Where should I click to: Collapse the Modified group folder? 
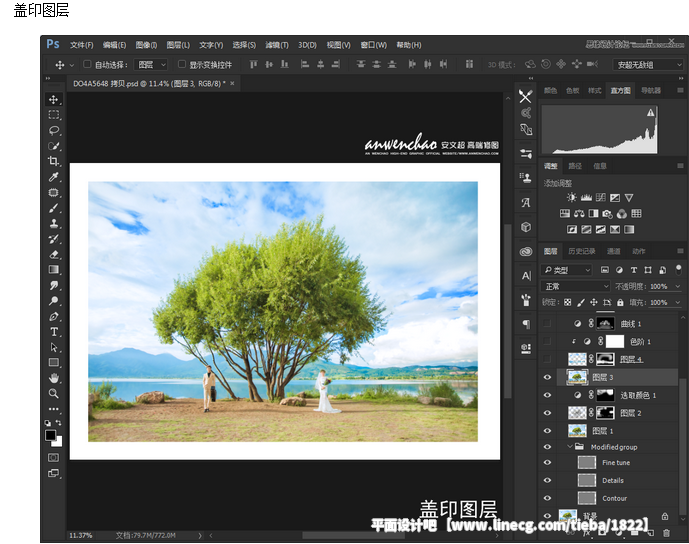(570, 446)
